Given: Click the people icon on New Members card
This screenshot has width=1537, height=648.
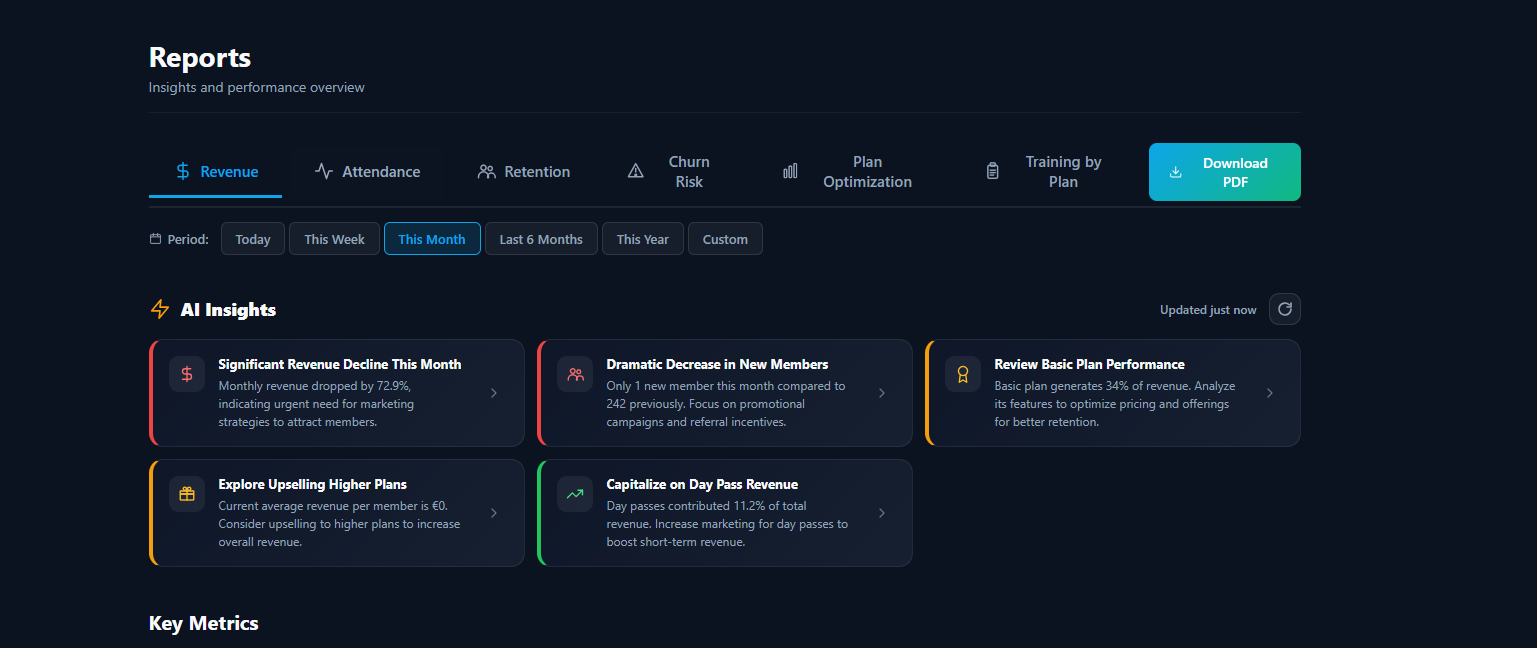Looking at the screenshot, I should coord(575,374).
